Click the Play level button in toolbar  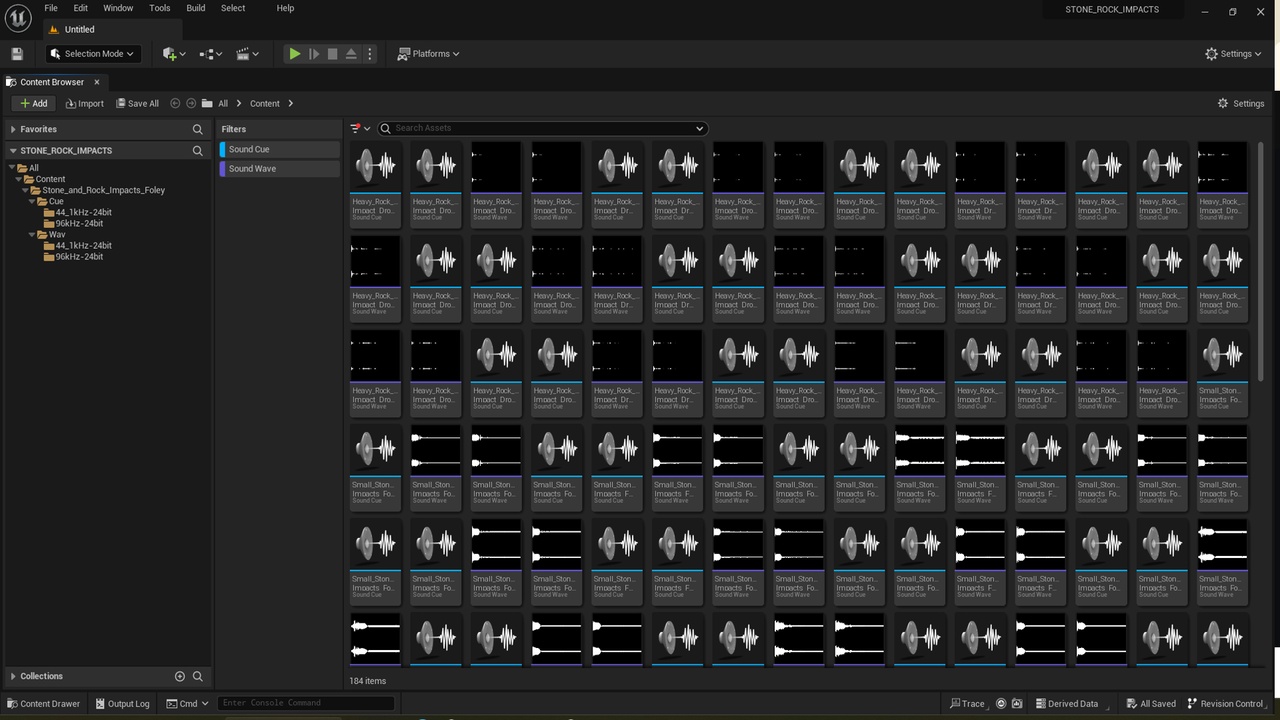coord(294,54)
